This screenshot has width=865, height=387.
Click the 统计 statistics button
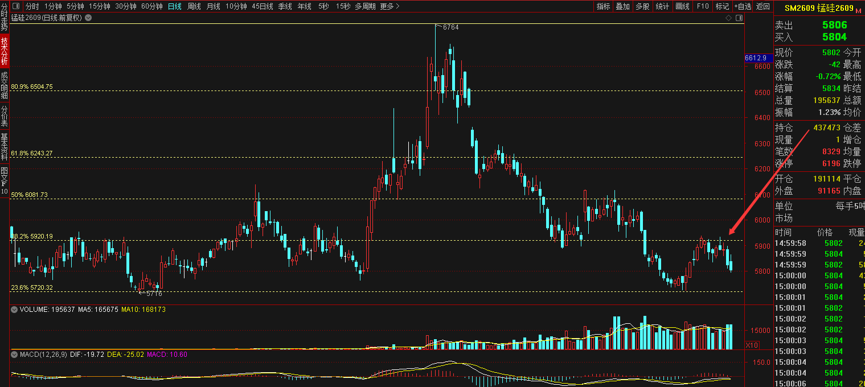[662, 7]
